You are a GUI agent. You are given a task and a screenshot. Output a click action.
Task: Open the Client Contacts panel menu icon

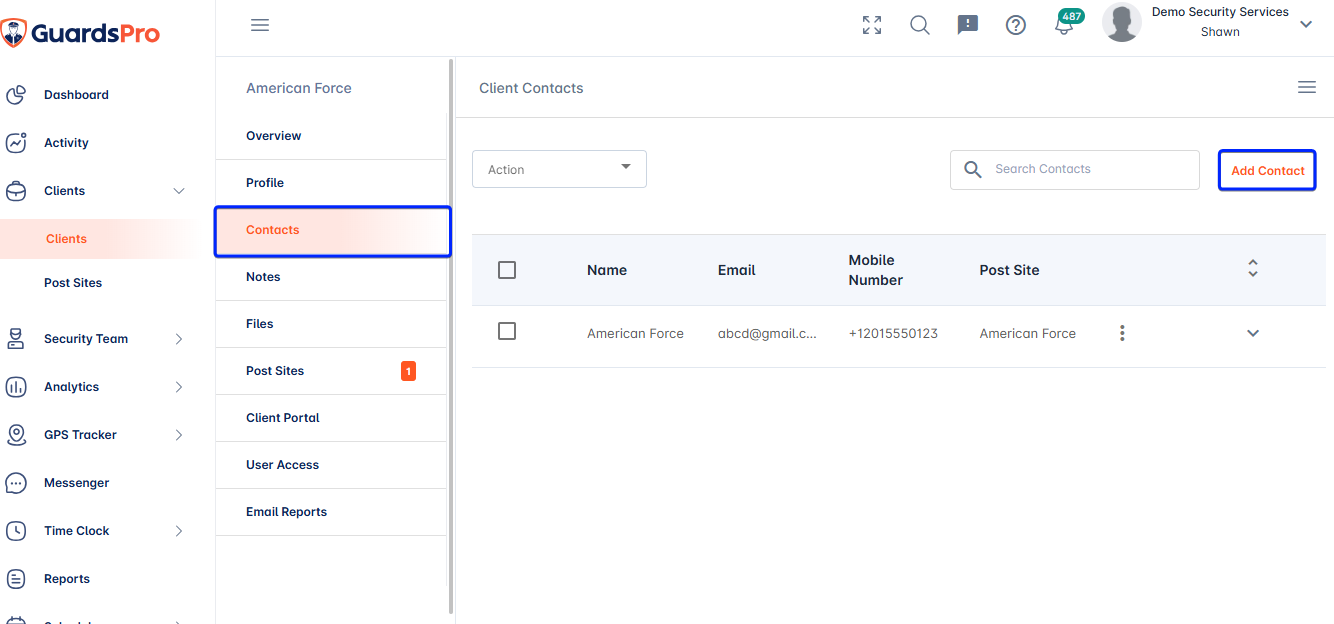1307,87
